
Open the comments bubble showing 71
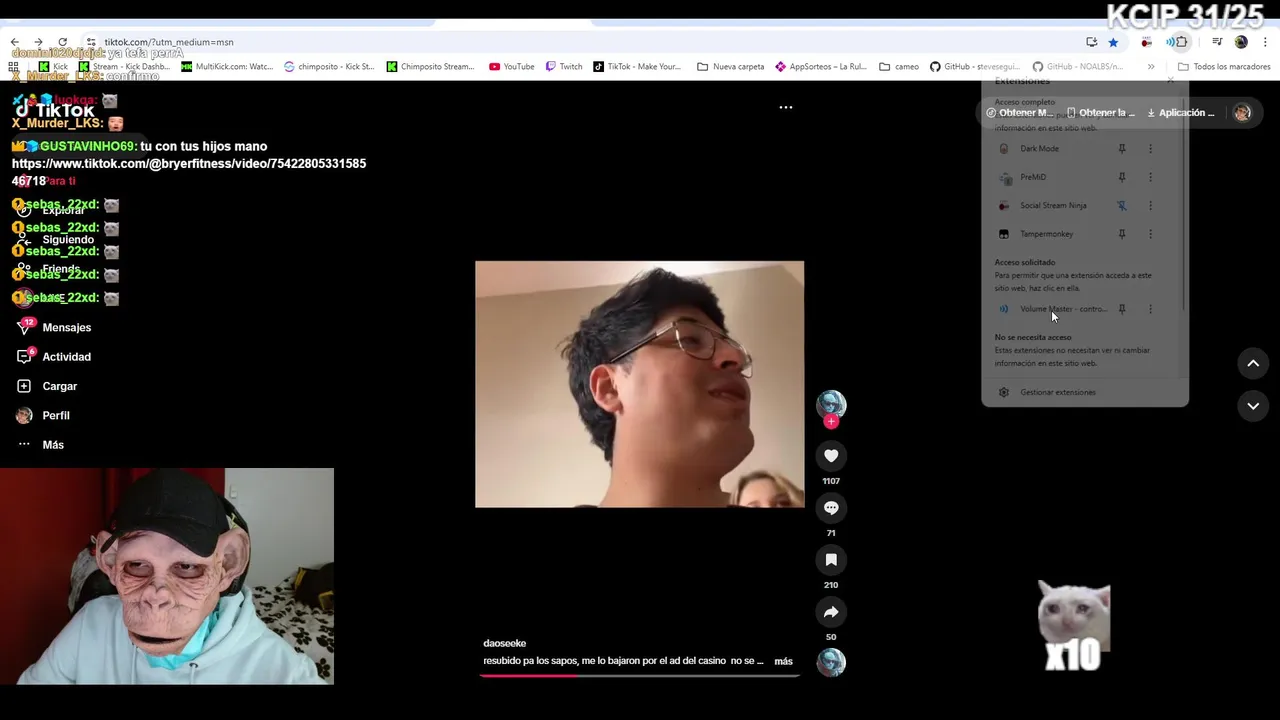point(831,508)
